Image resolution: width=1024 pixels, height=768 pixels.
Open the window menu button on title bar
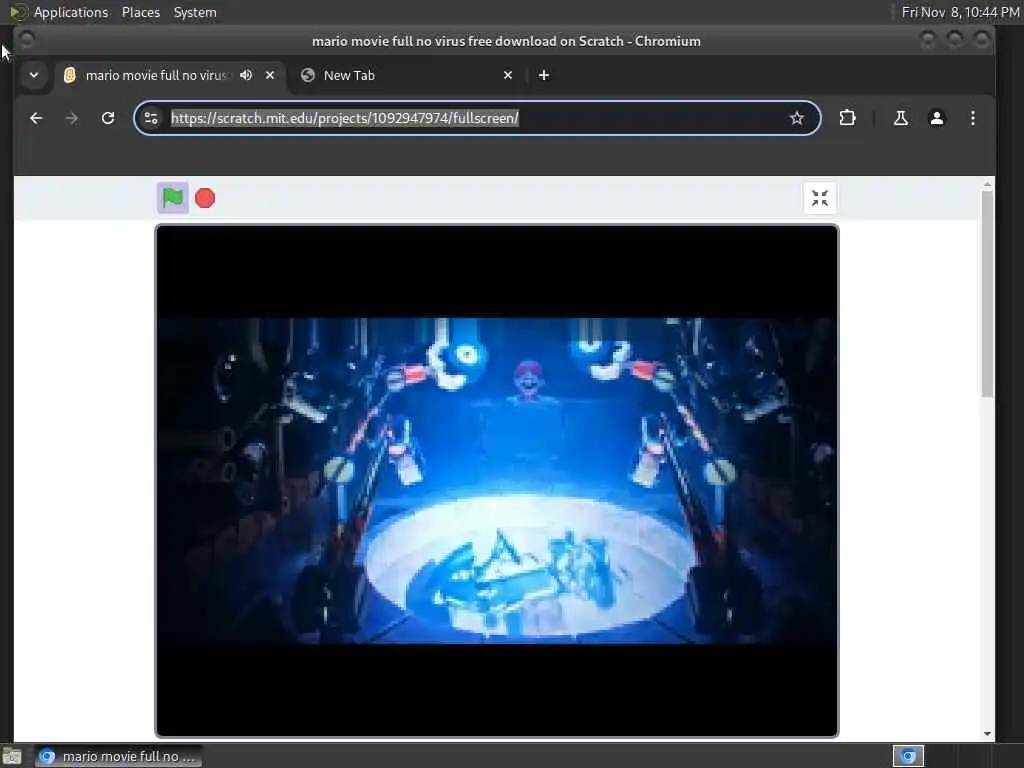click(x=26, y=40)
